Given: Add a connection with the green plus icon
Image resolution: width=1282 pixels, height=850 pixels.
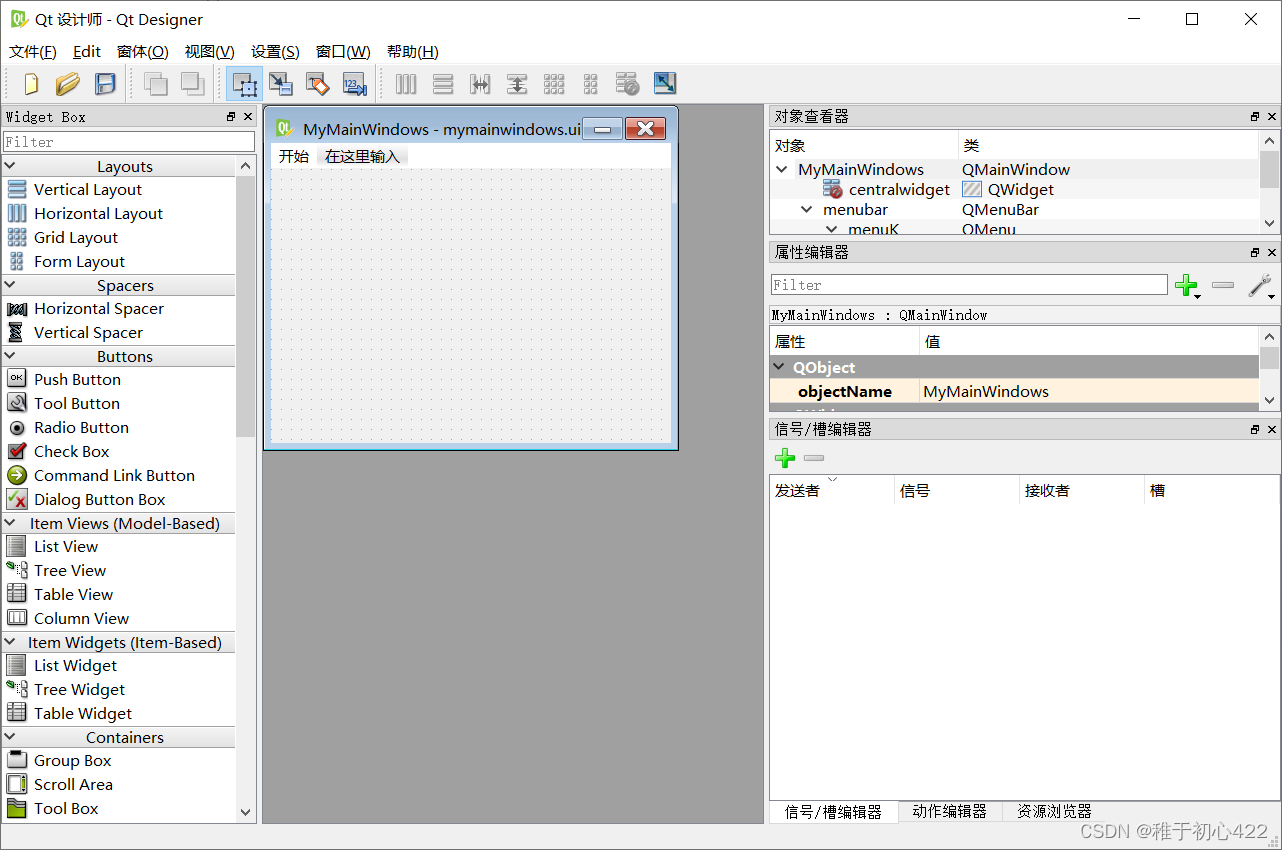Looking at the screenshot, I should click(x=784, y=457).
